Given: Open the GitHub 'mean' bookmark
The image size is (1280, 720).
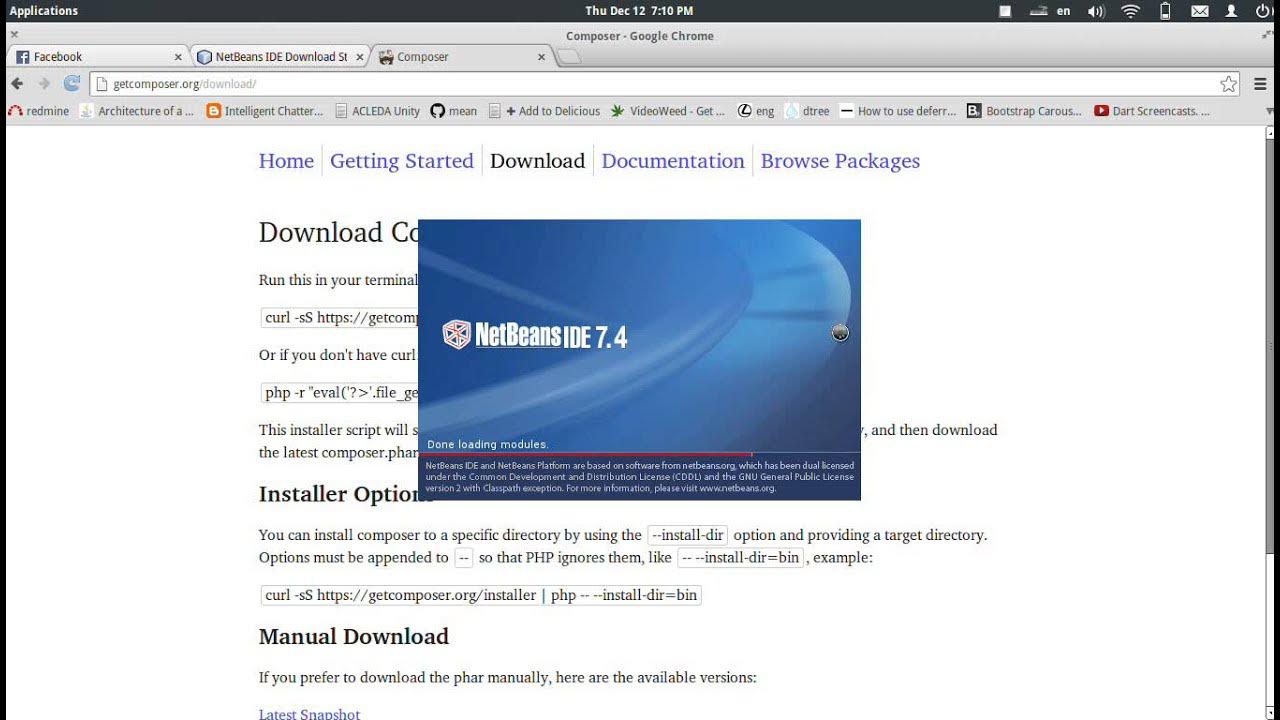Looking at the screenshot, I should tap(454, 111).
